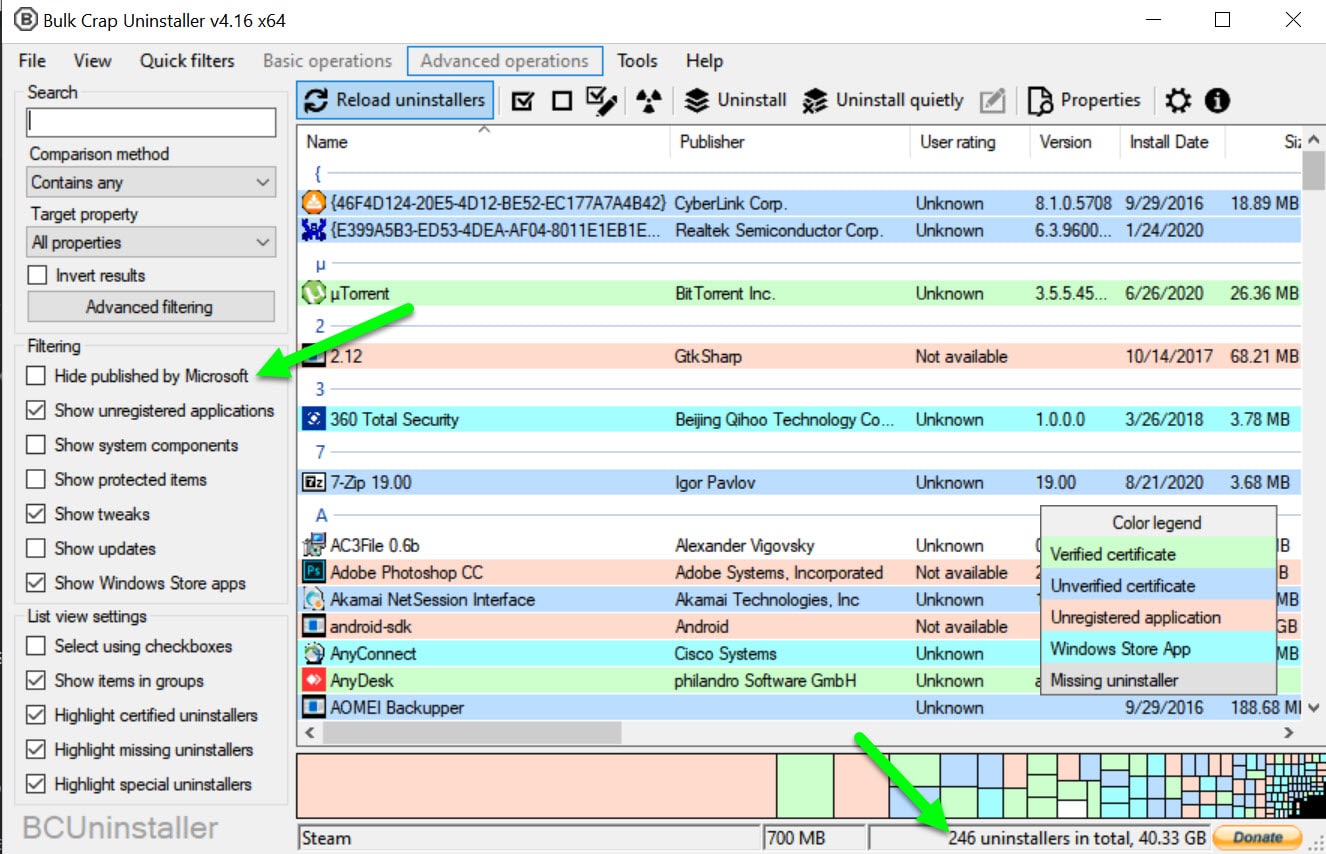
Task: Select the GtkSharp 2.12 row
Action: coord(800,356)
